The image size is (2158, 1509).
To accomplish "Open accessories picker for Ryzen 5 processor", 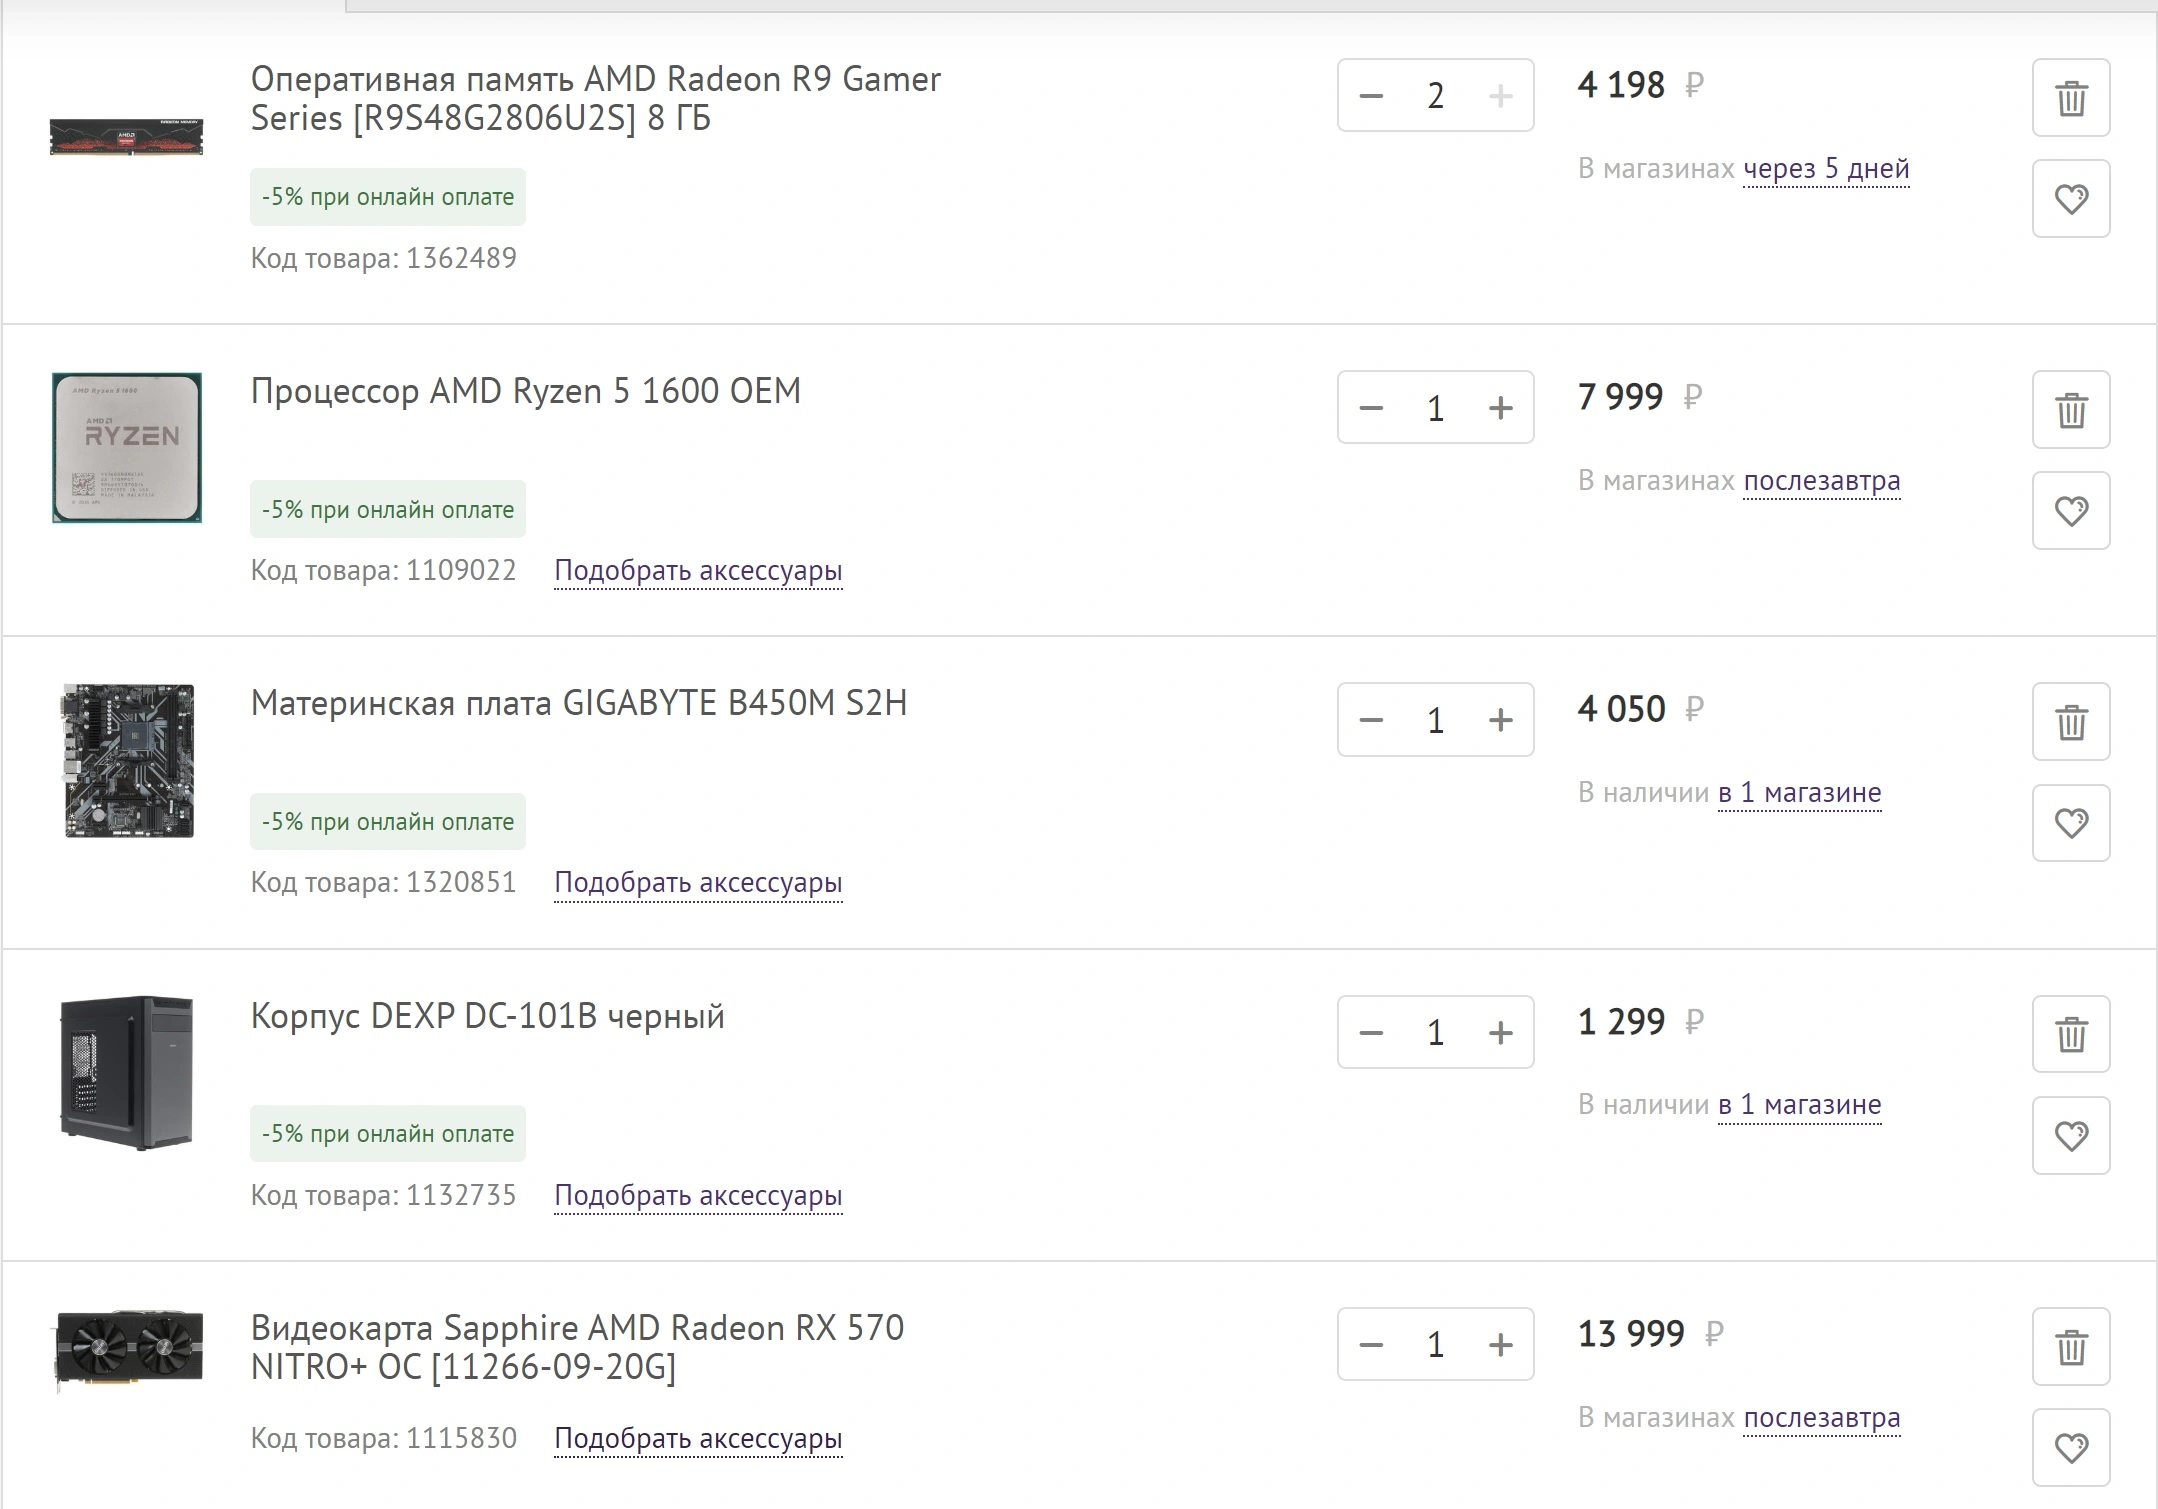I will click(698, 571).
